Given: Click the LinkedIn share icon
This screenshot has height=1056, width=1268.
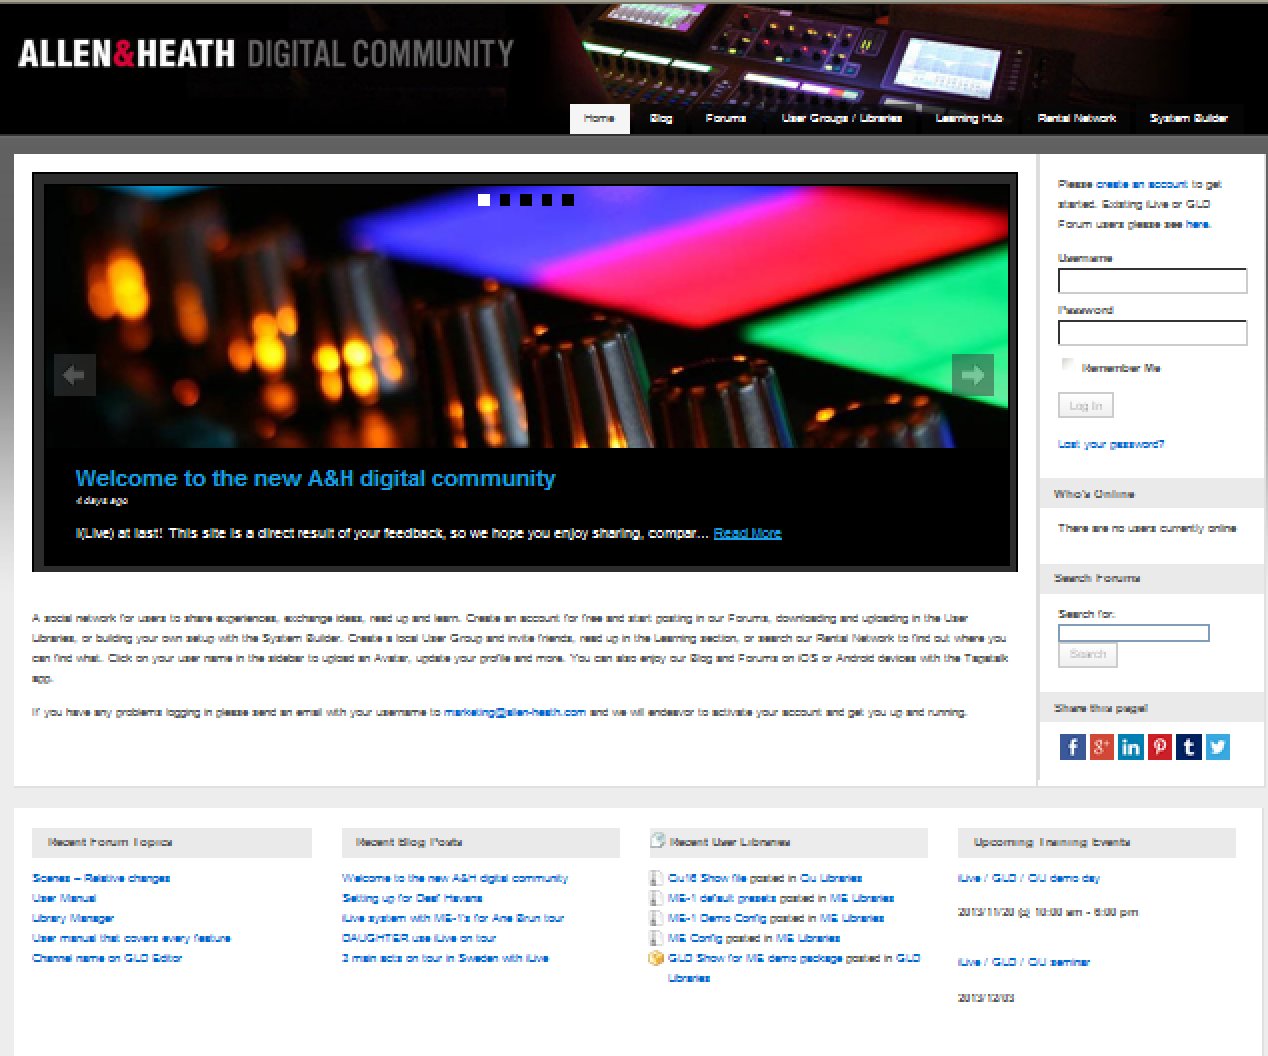Looking at the screenshot, I should coord(1130,747).
